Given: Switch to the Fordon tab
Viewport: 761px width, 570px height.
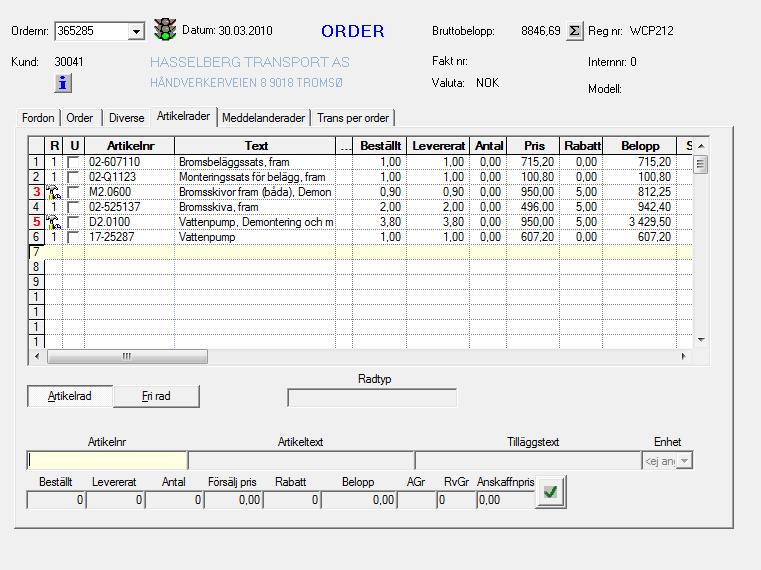Looking at the screenshot, I should [x=38, y=118].
